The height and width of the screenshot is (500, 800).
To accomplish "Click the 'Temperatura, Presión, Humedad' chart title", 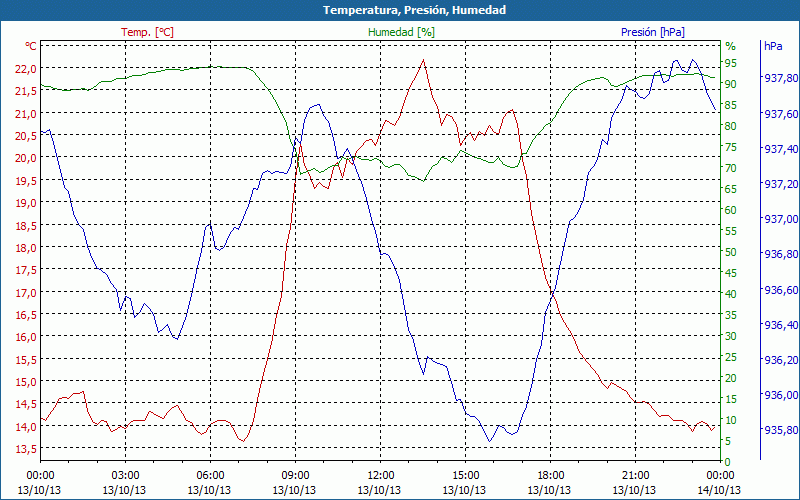I will pyautogui.click(x=414, y=10).
